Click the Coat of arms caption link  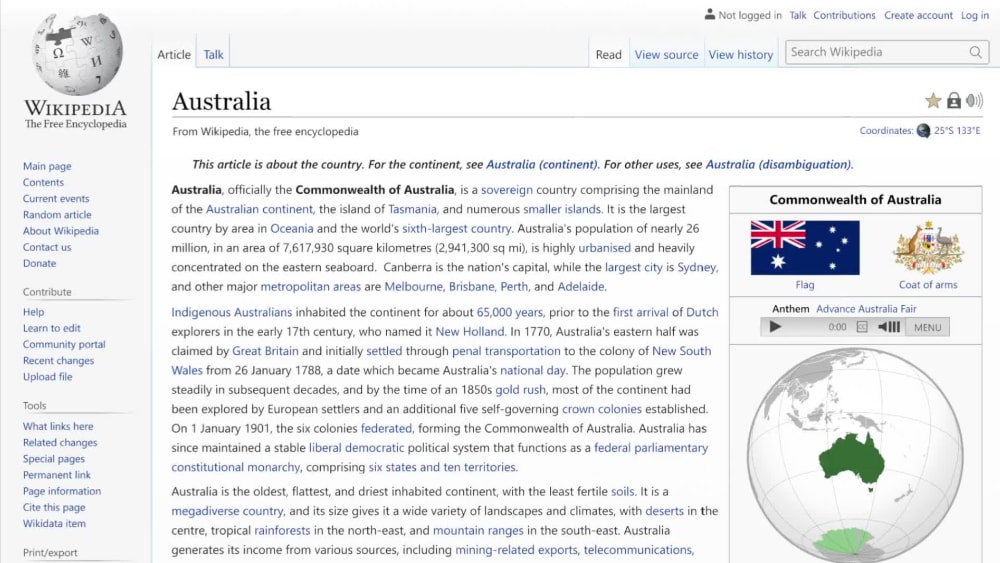tap(928, 284)
